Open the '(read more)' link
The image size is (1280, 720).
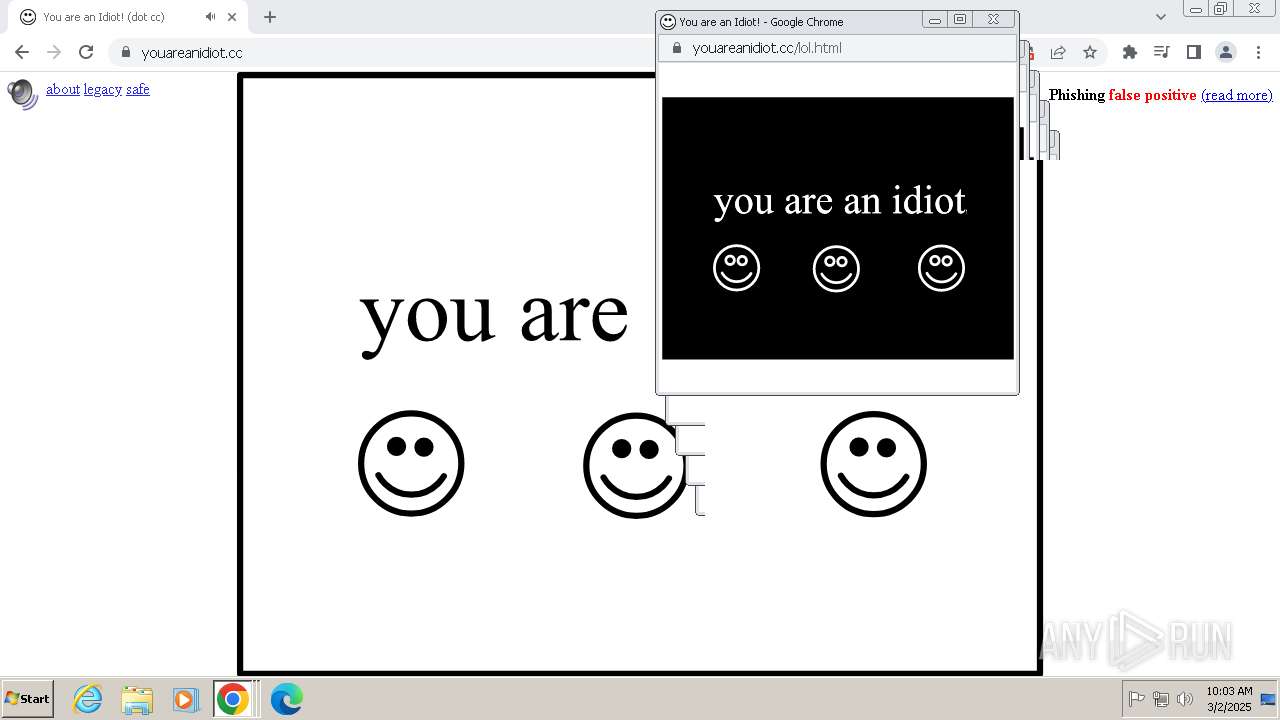tap(1237, 95)
